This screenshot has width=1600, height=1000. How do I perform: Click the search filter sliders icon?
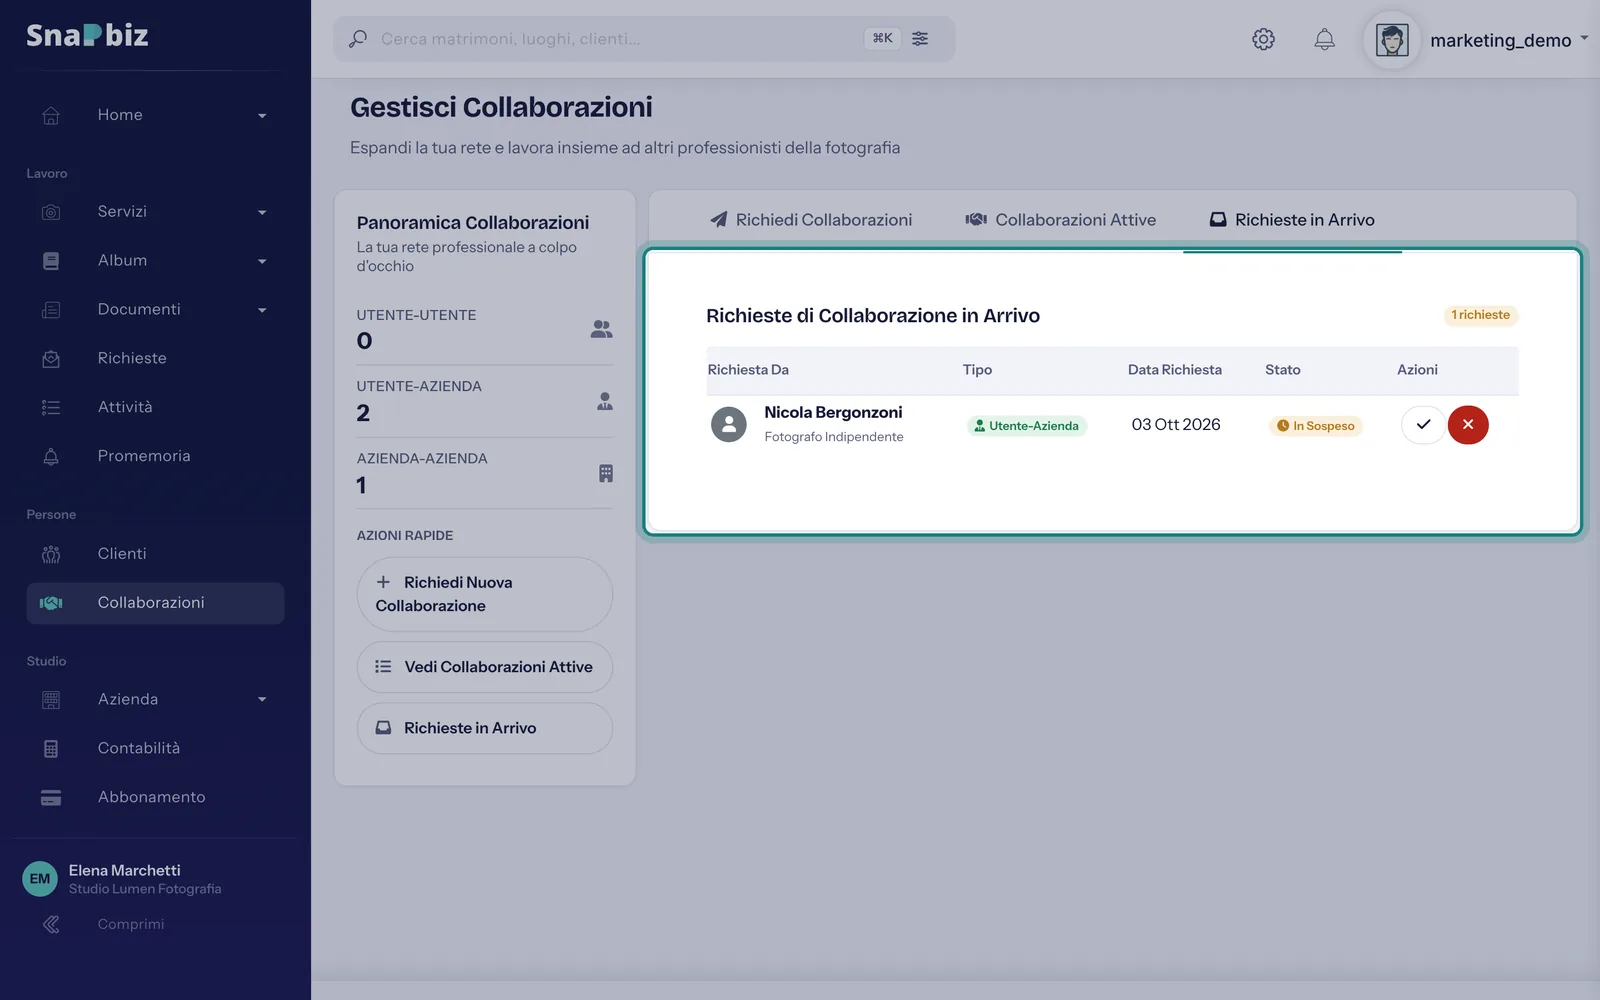920,39
